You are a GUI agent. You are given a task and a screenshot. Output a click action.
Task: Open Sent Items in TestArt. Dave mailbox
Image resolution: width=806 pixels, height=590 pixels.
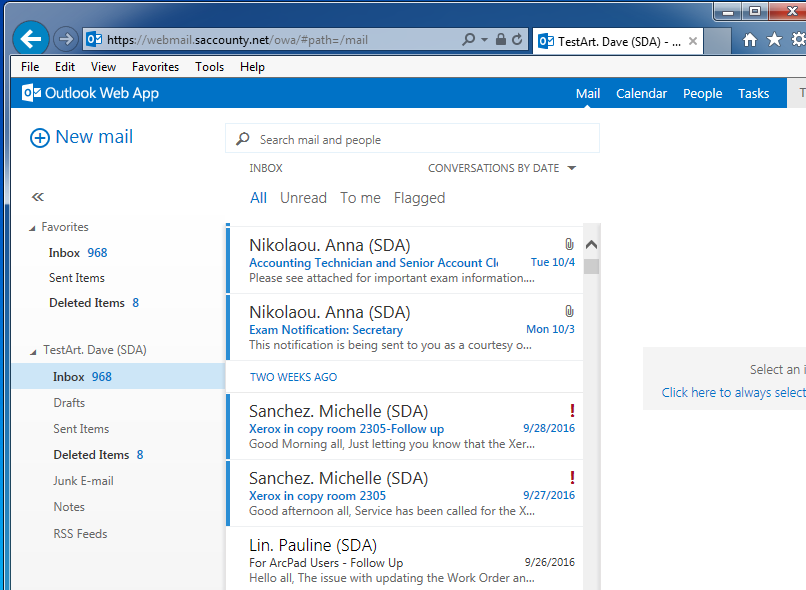click(81, 429)
